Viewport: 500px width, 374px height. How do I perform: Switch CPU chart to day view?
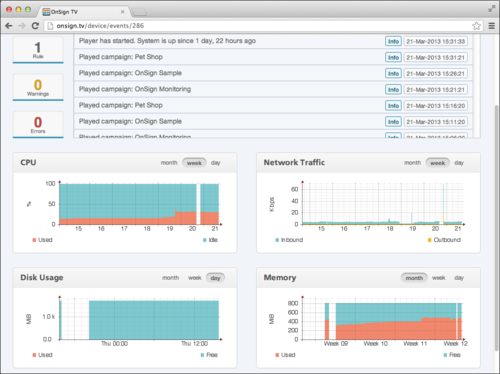[216, 163]
